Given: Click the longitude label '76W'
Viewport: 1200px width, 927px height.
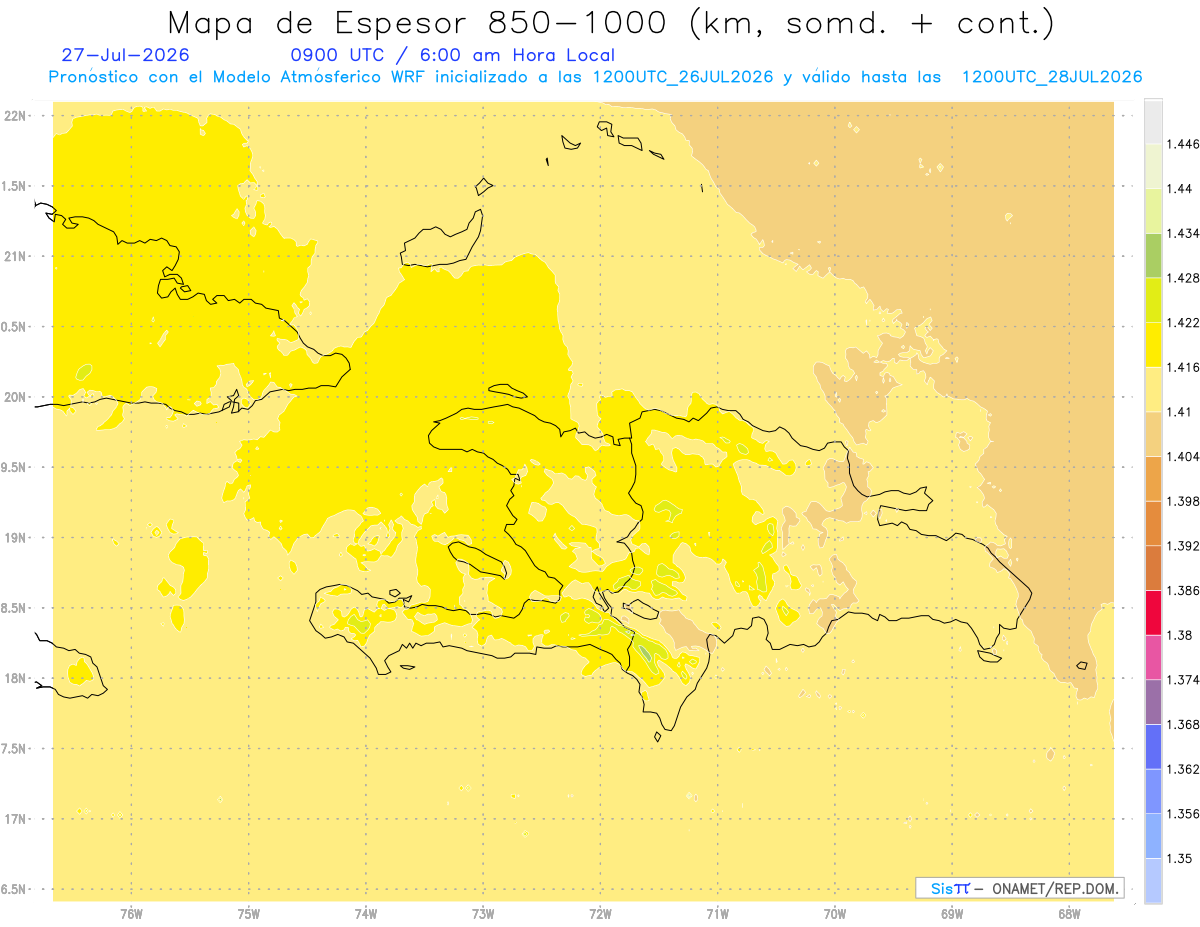Looking at the screenshot, I should (x=131, y=913).
